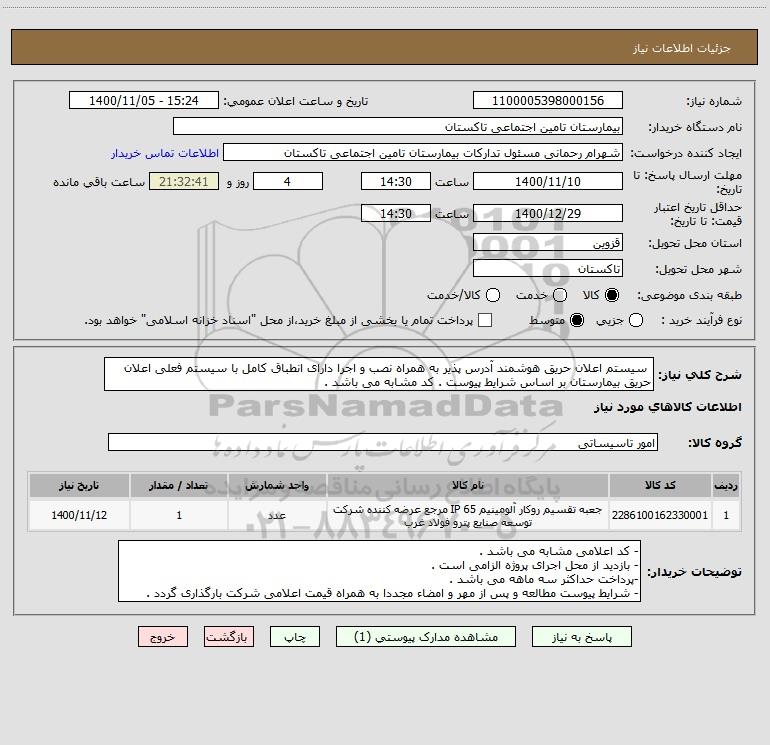Click the remaining days field showing 4
Image resolution: width=770 pixels, height=745 pixels.
point(288,181)
